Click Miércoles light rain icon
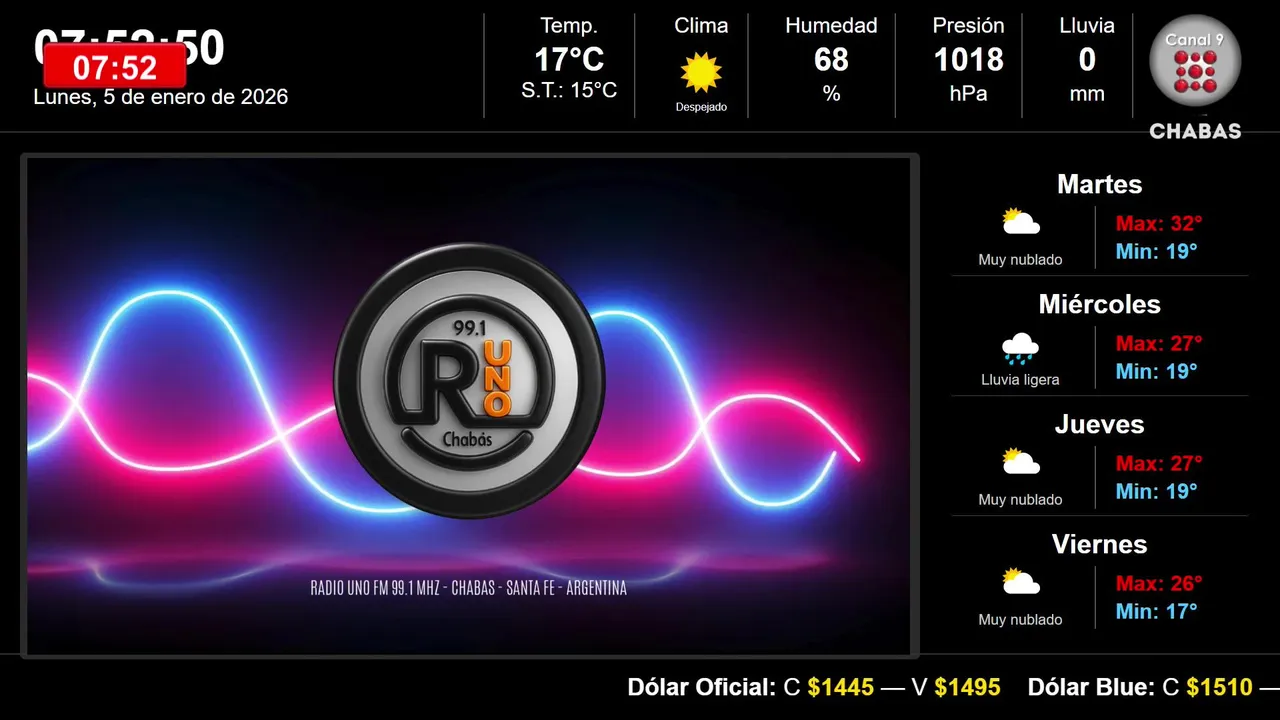 tap(1020, 347)
